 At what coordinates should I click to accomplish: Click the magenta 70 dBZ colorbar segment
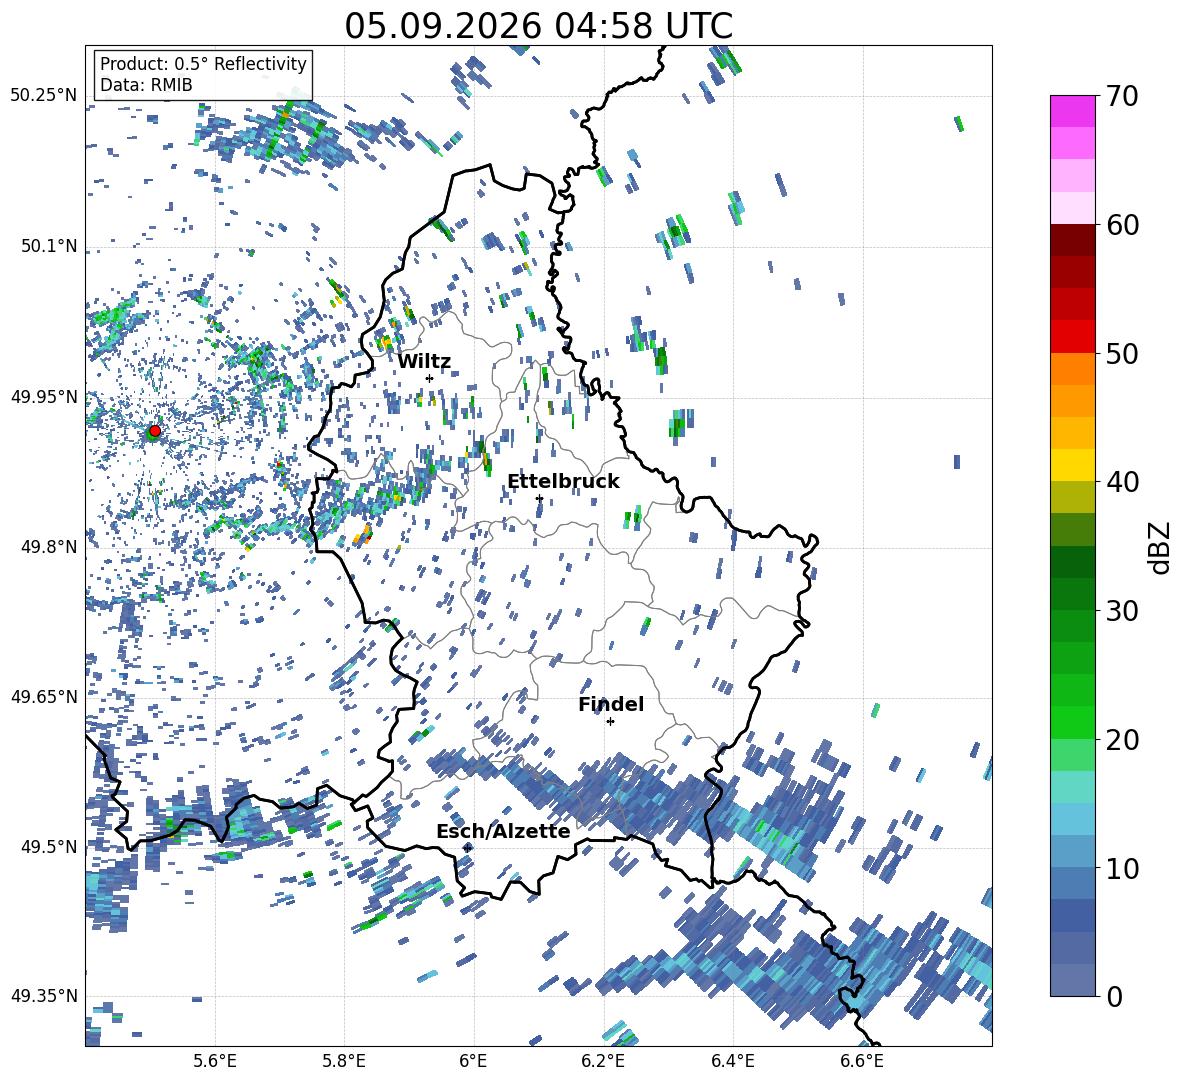[x=1072, y=111]
